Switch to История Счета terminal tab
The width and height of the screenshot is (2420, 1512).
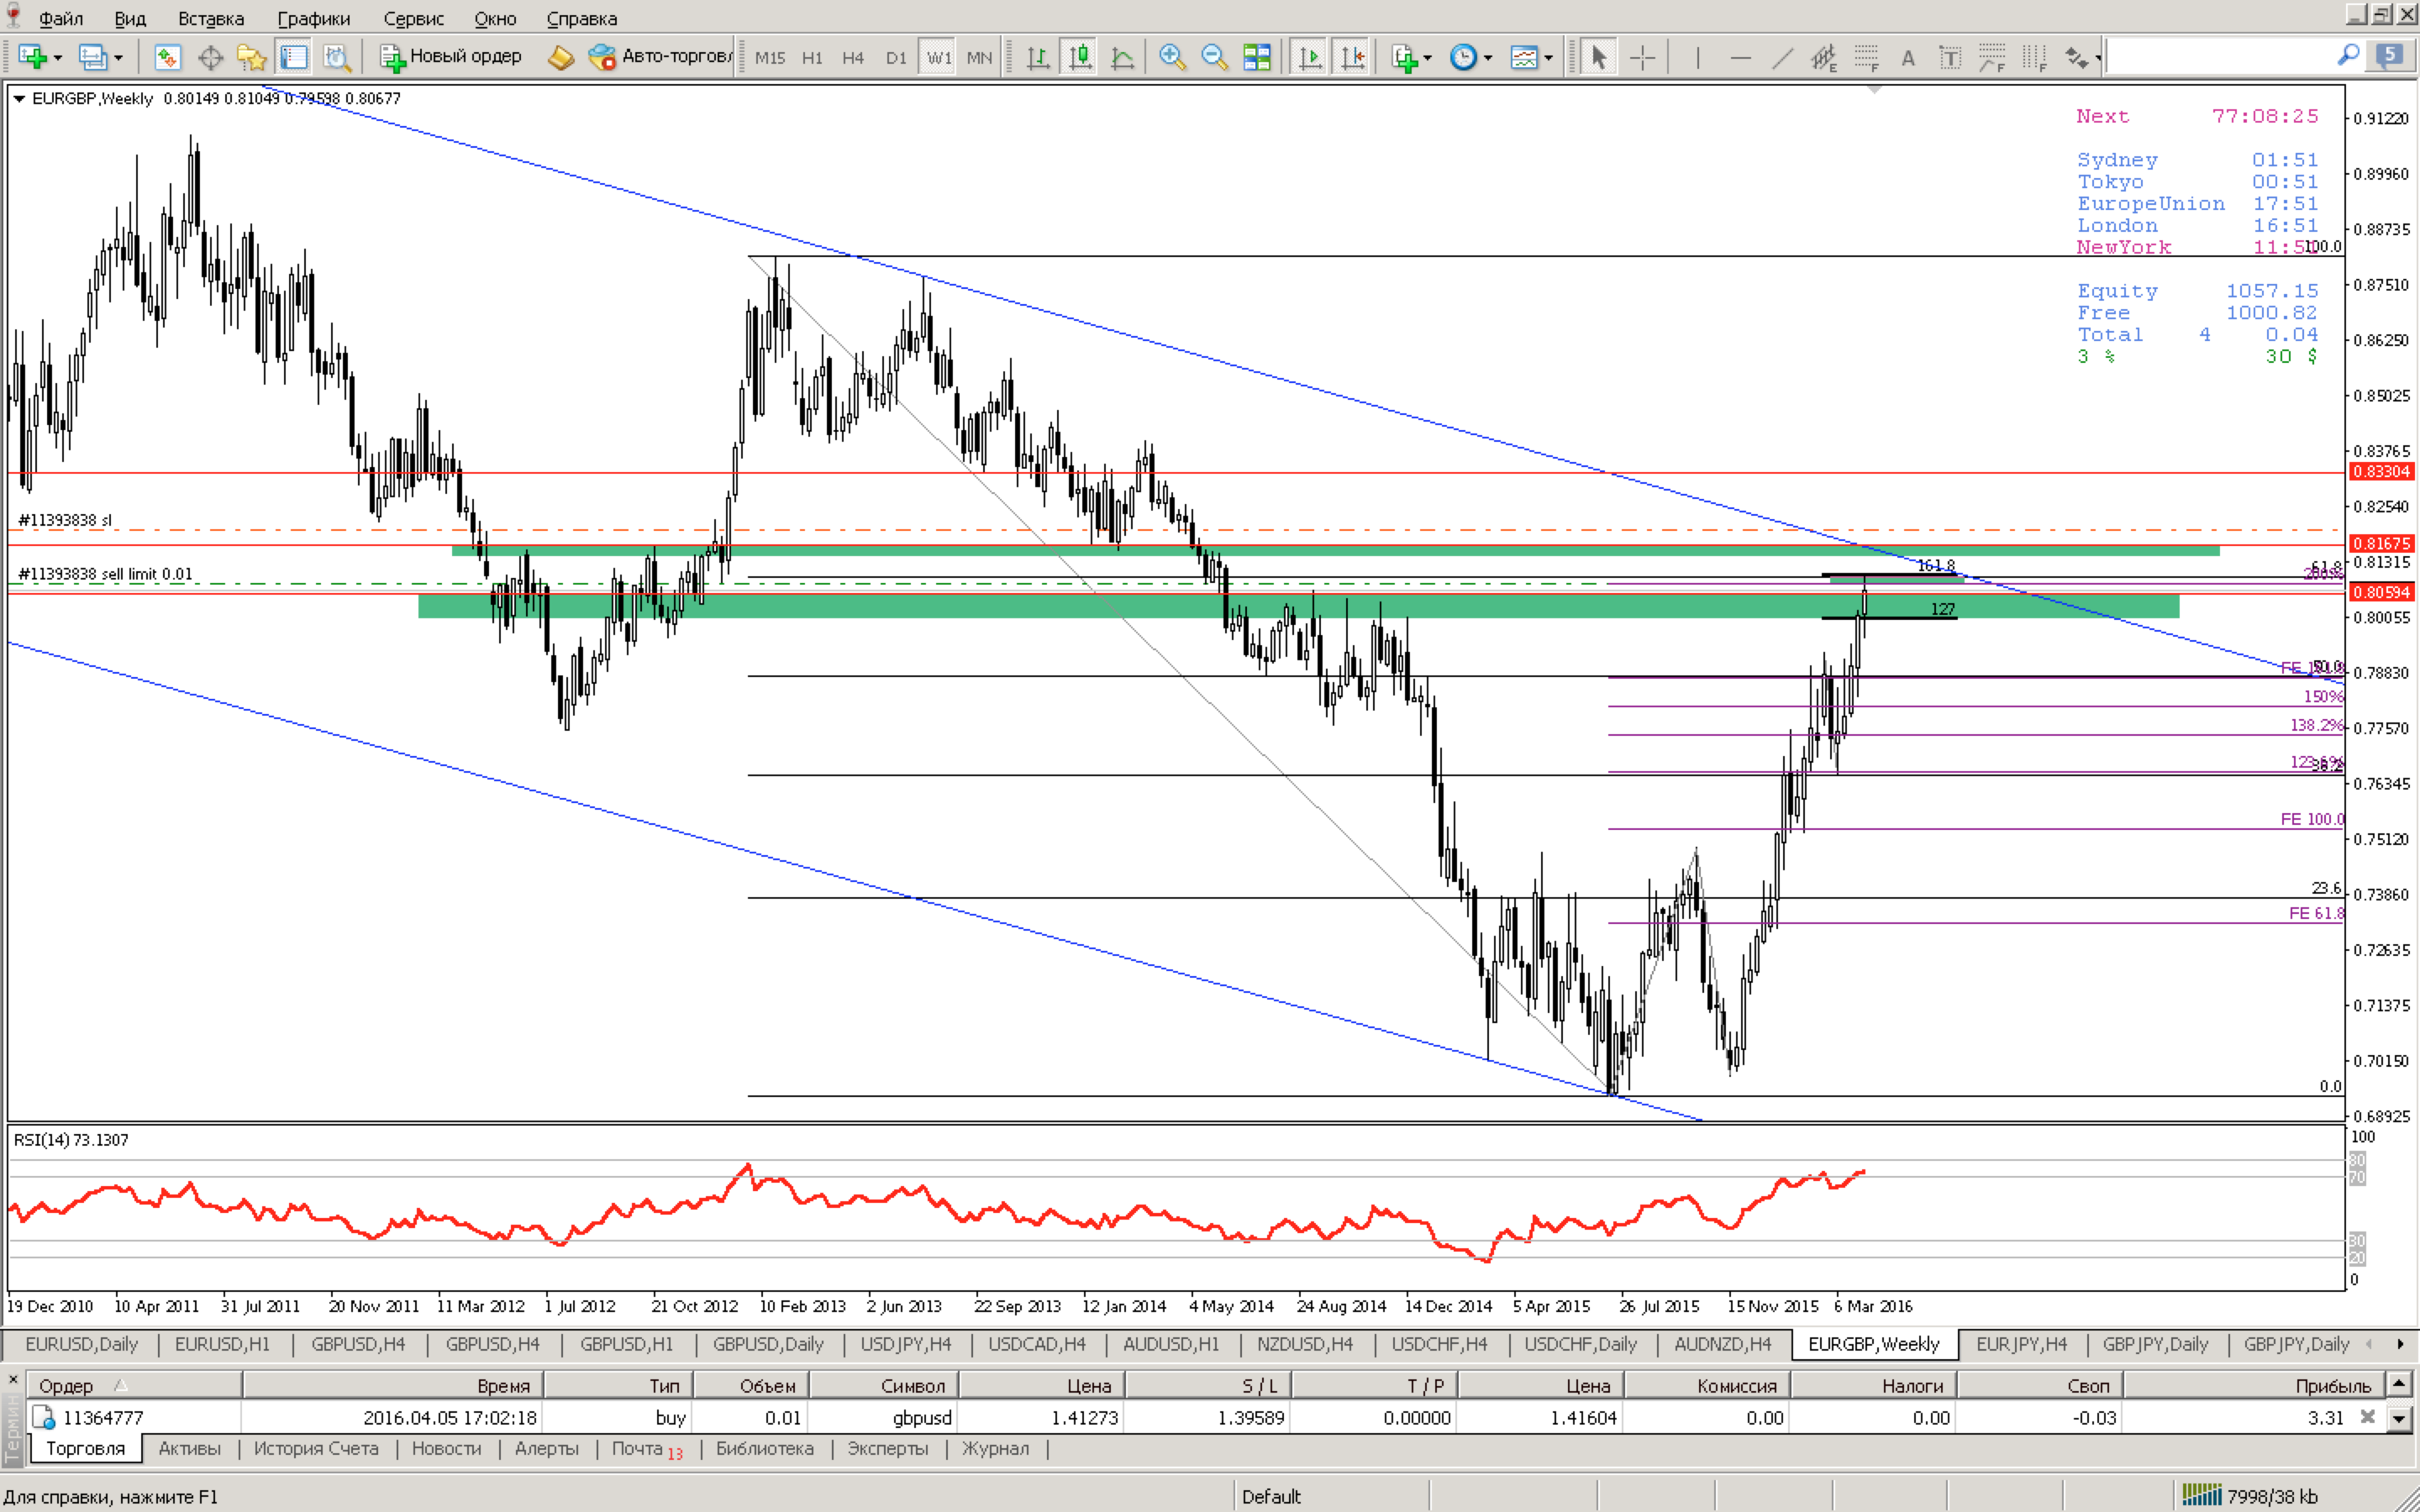pyautogui.click(x=316, y=1448)
